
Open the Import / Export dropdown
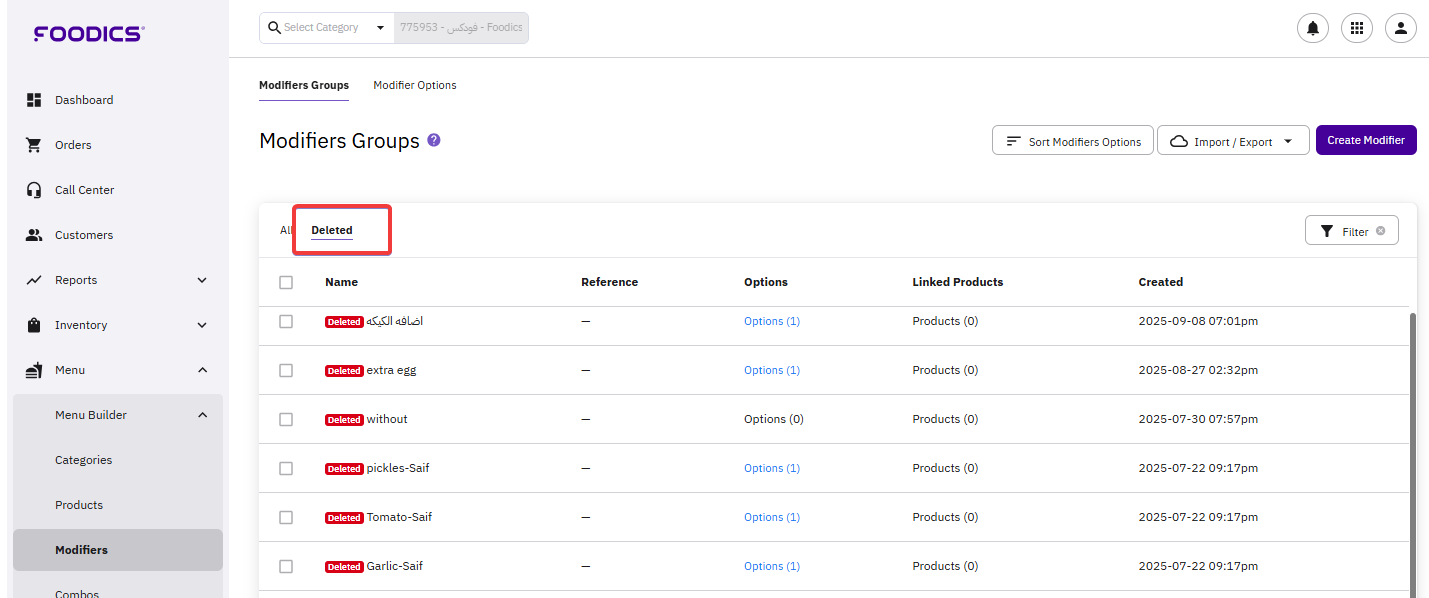tap(1233, 141)
